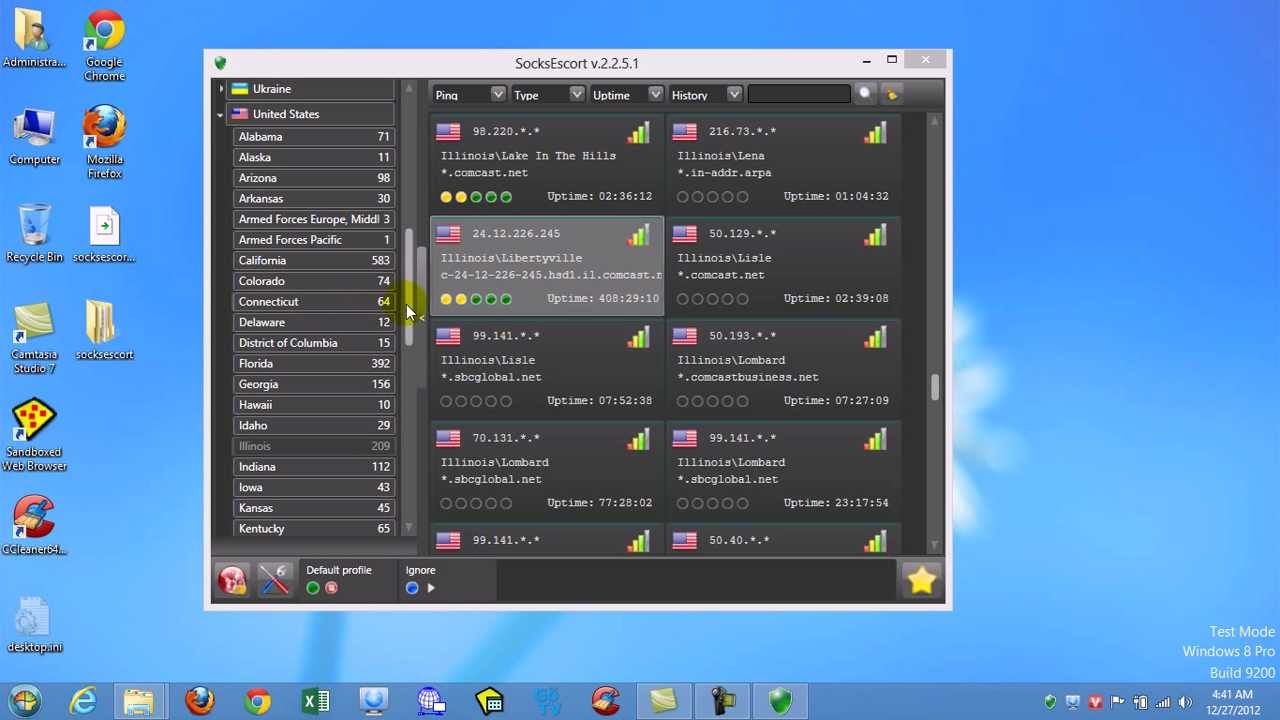Select Florida in the state list
1280x720 pixels.
tap(314, 363)
